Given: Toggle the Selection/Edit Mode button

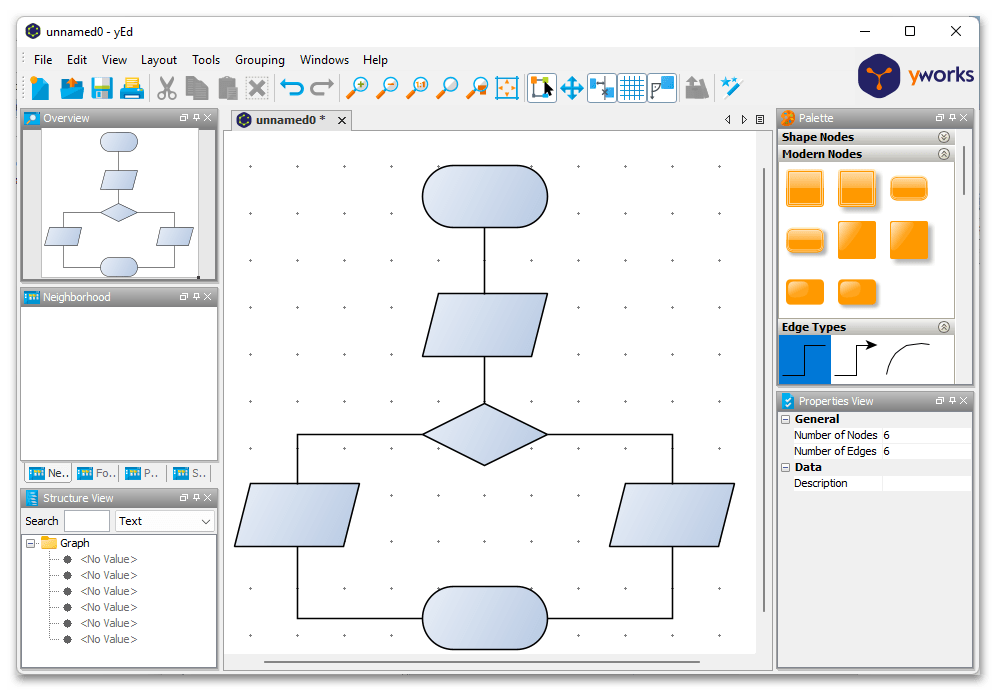Looking at the screenshot, I should click(541, 88).
